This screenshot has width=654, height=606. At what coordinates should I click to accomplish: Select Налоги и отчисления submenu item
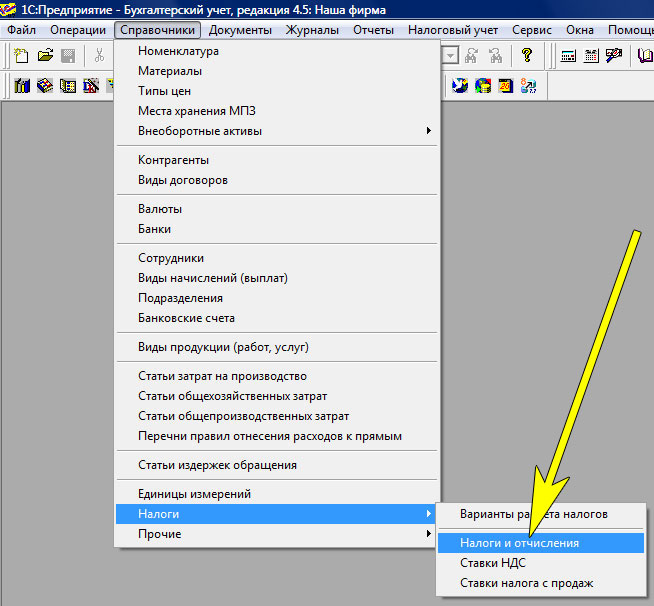[x=541, y=543]
